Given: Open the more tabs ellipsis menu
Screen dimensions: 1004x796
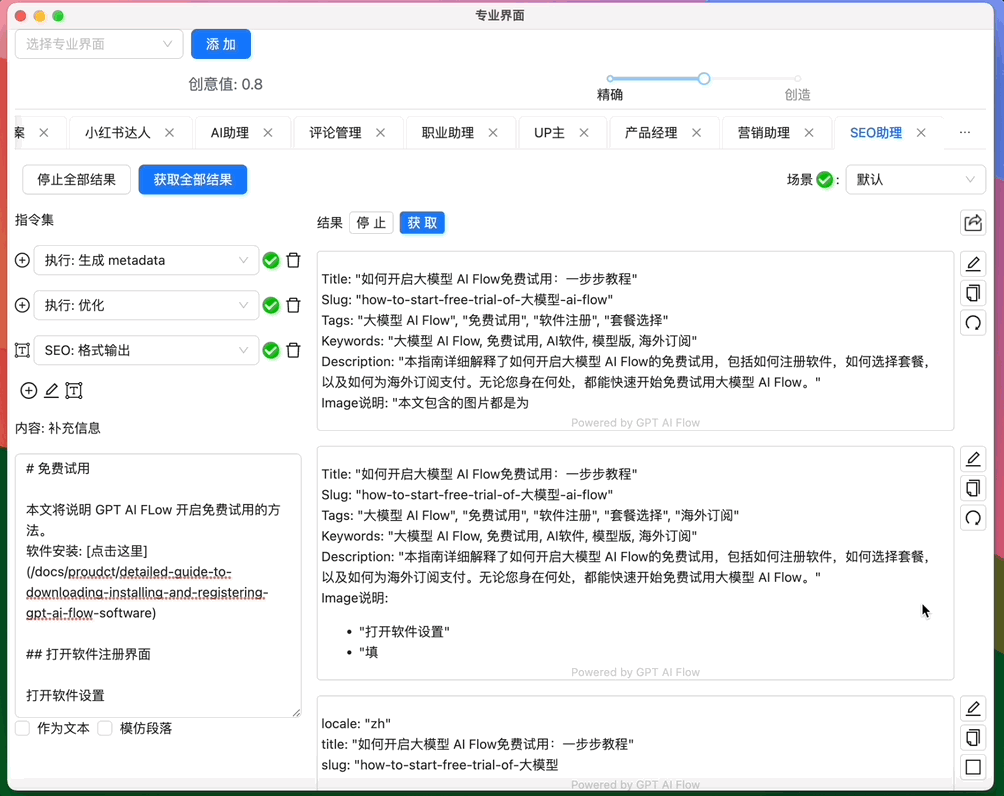Looking at the screenshot, I should (965, 133).
